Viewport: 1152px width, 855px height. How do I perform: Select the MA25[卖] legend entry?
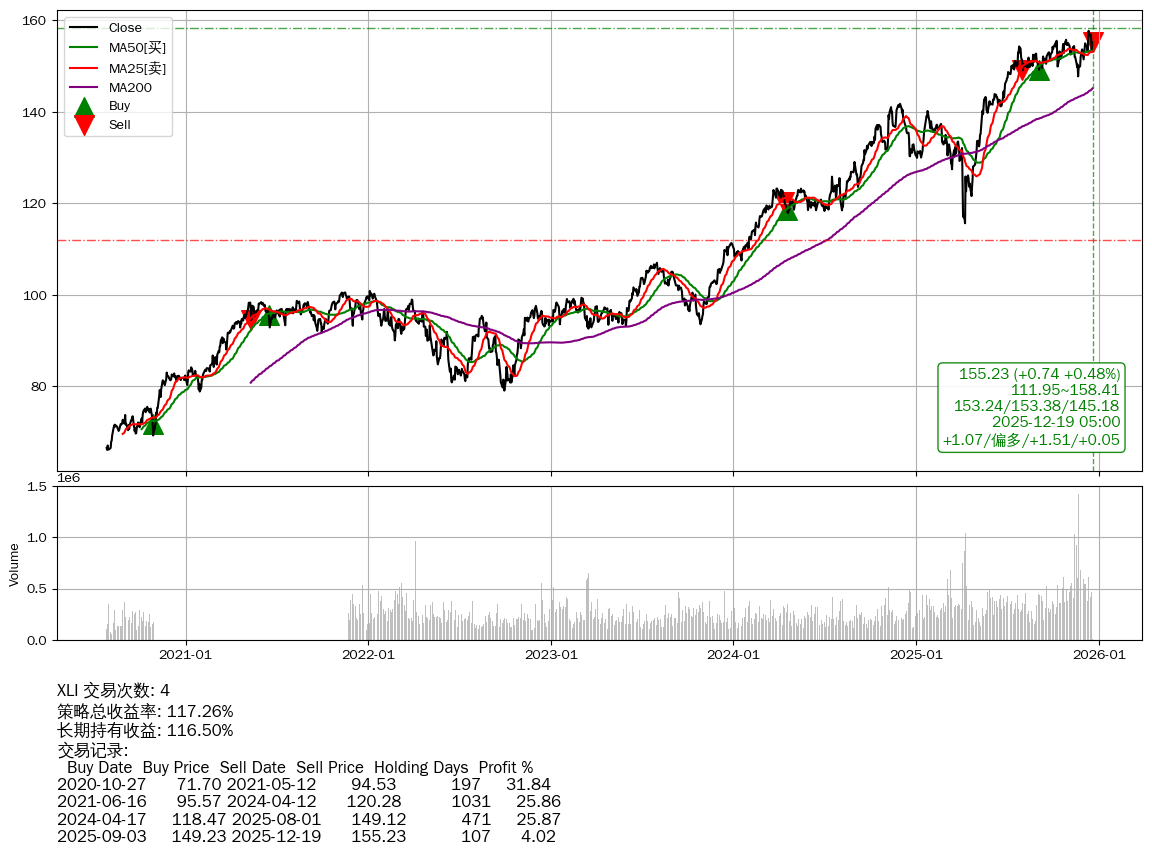pos(136,68)
